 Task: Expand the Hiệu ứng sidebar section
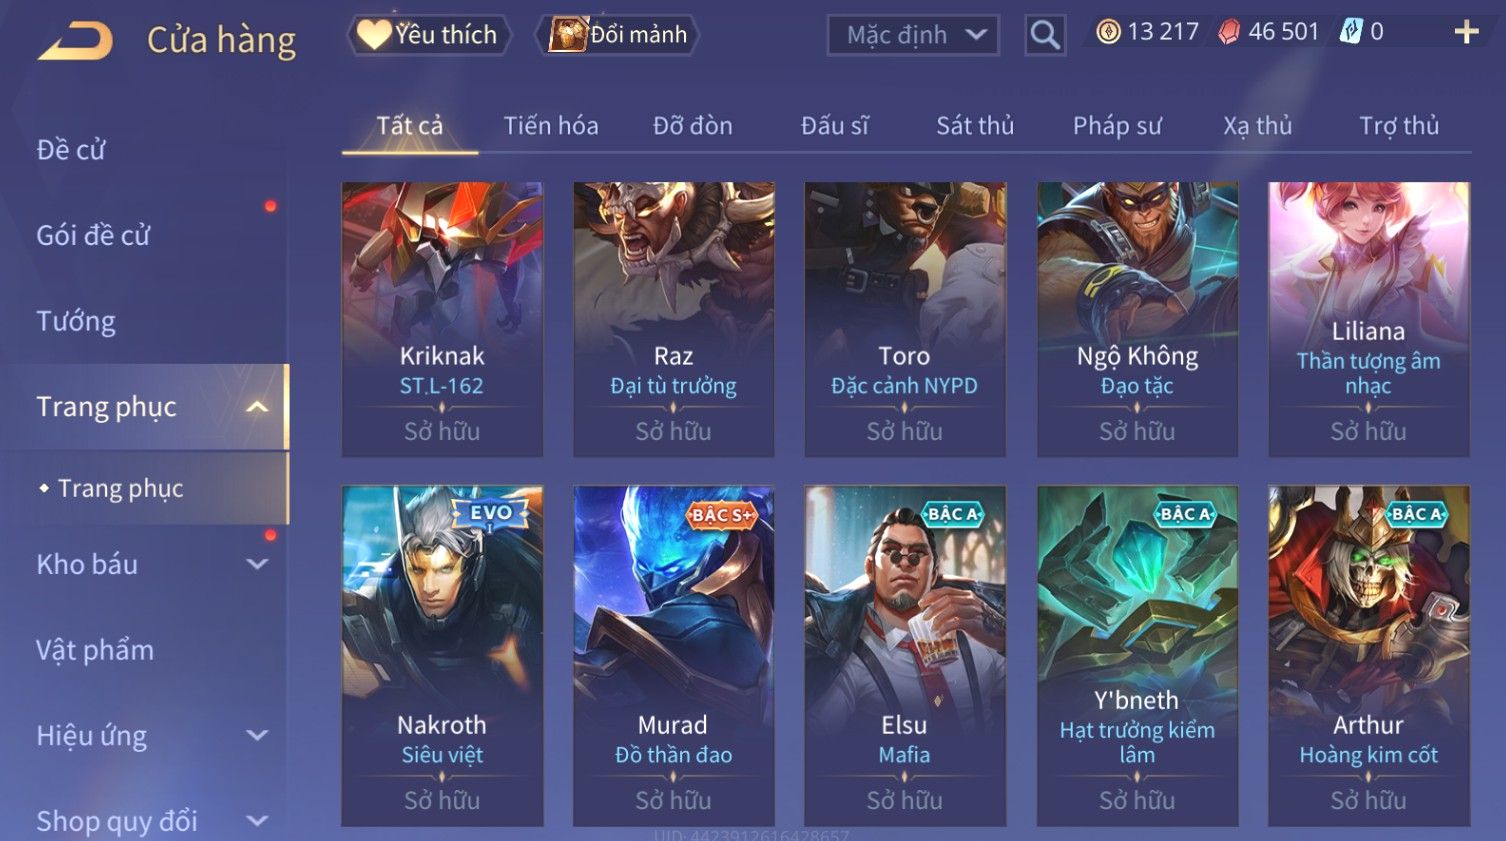(x=257, y=735)
